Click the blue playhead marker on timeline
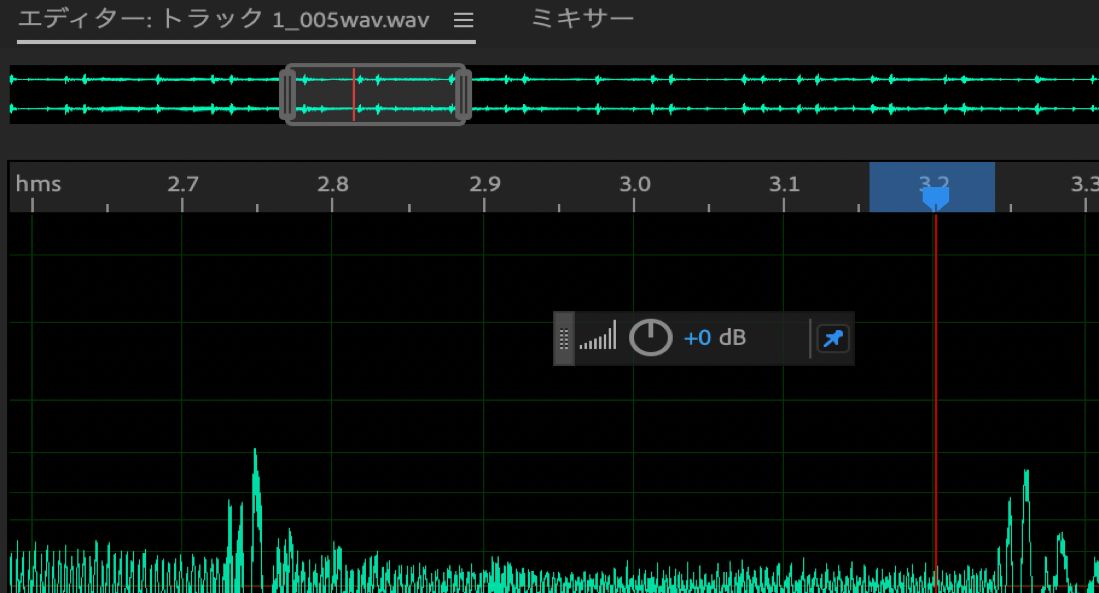This screenshot has width=1099, height=593. pos(935,197)
